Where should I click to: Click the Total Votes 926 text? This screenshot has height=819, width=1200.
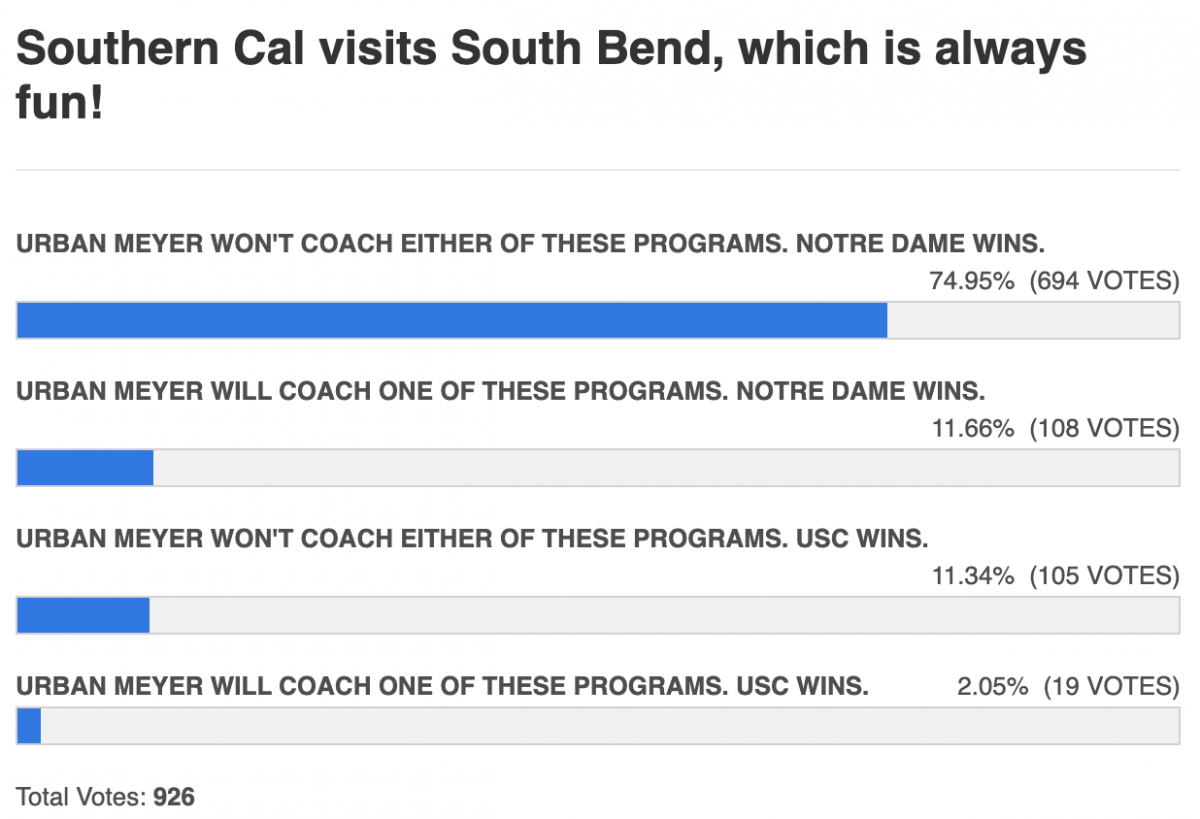[x=105, y=797]
